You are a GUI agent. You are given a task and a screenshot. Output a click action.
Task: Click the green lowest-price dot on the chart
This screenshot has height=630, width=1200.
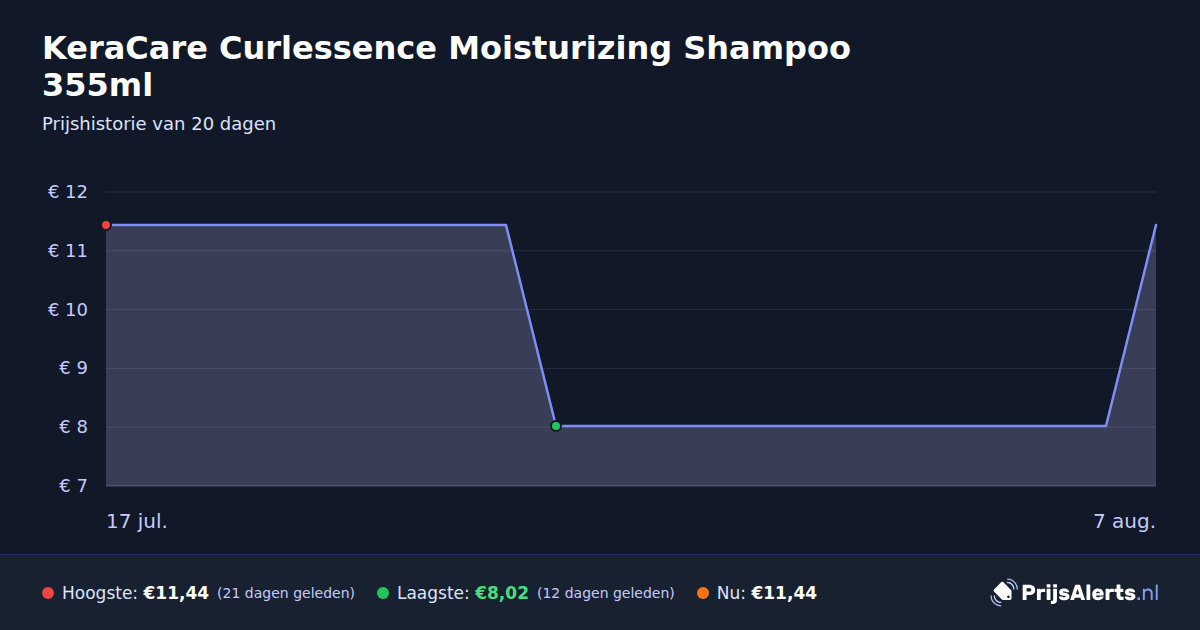pyautogui.click(x=556, y=426)
